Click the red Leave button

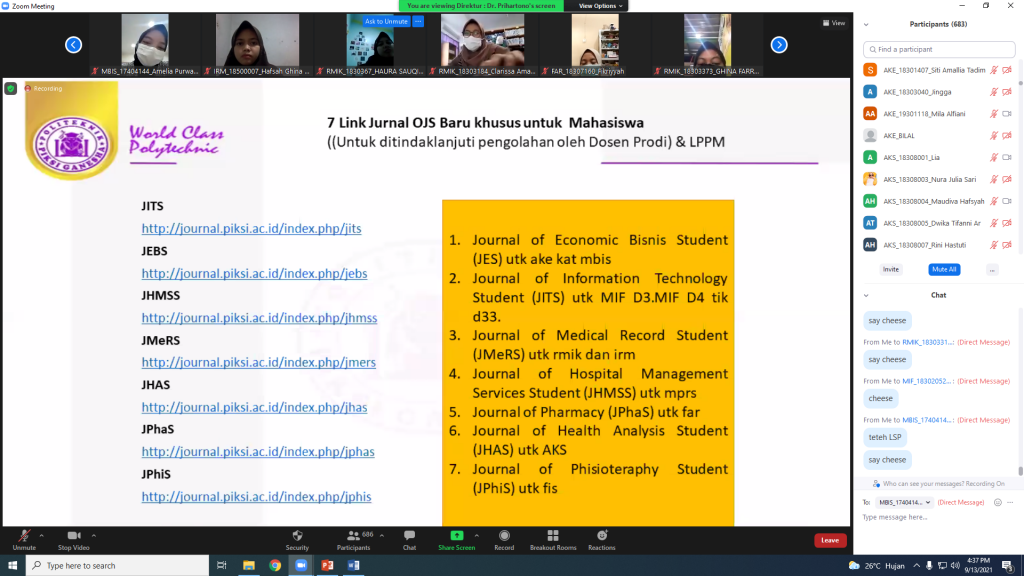pos(830,540)
